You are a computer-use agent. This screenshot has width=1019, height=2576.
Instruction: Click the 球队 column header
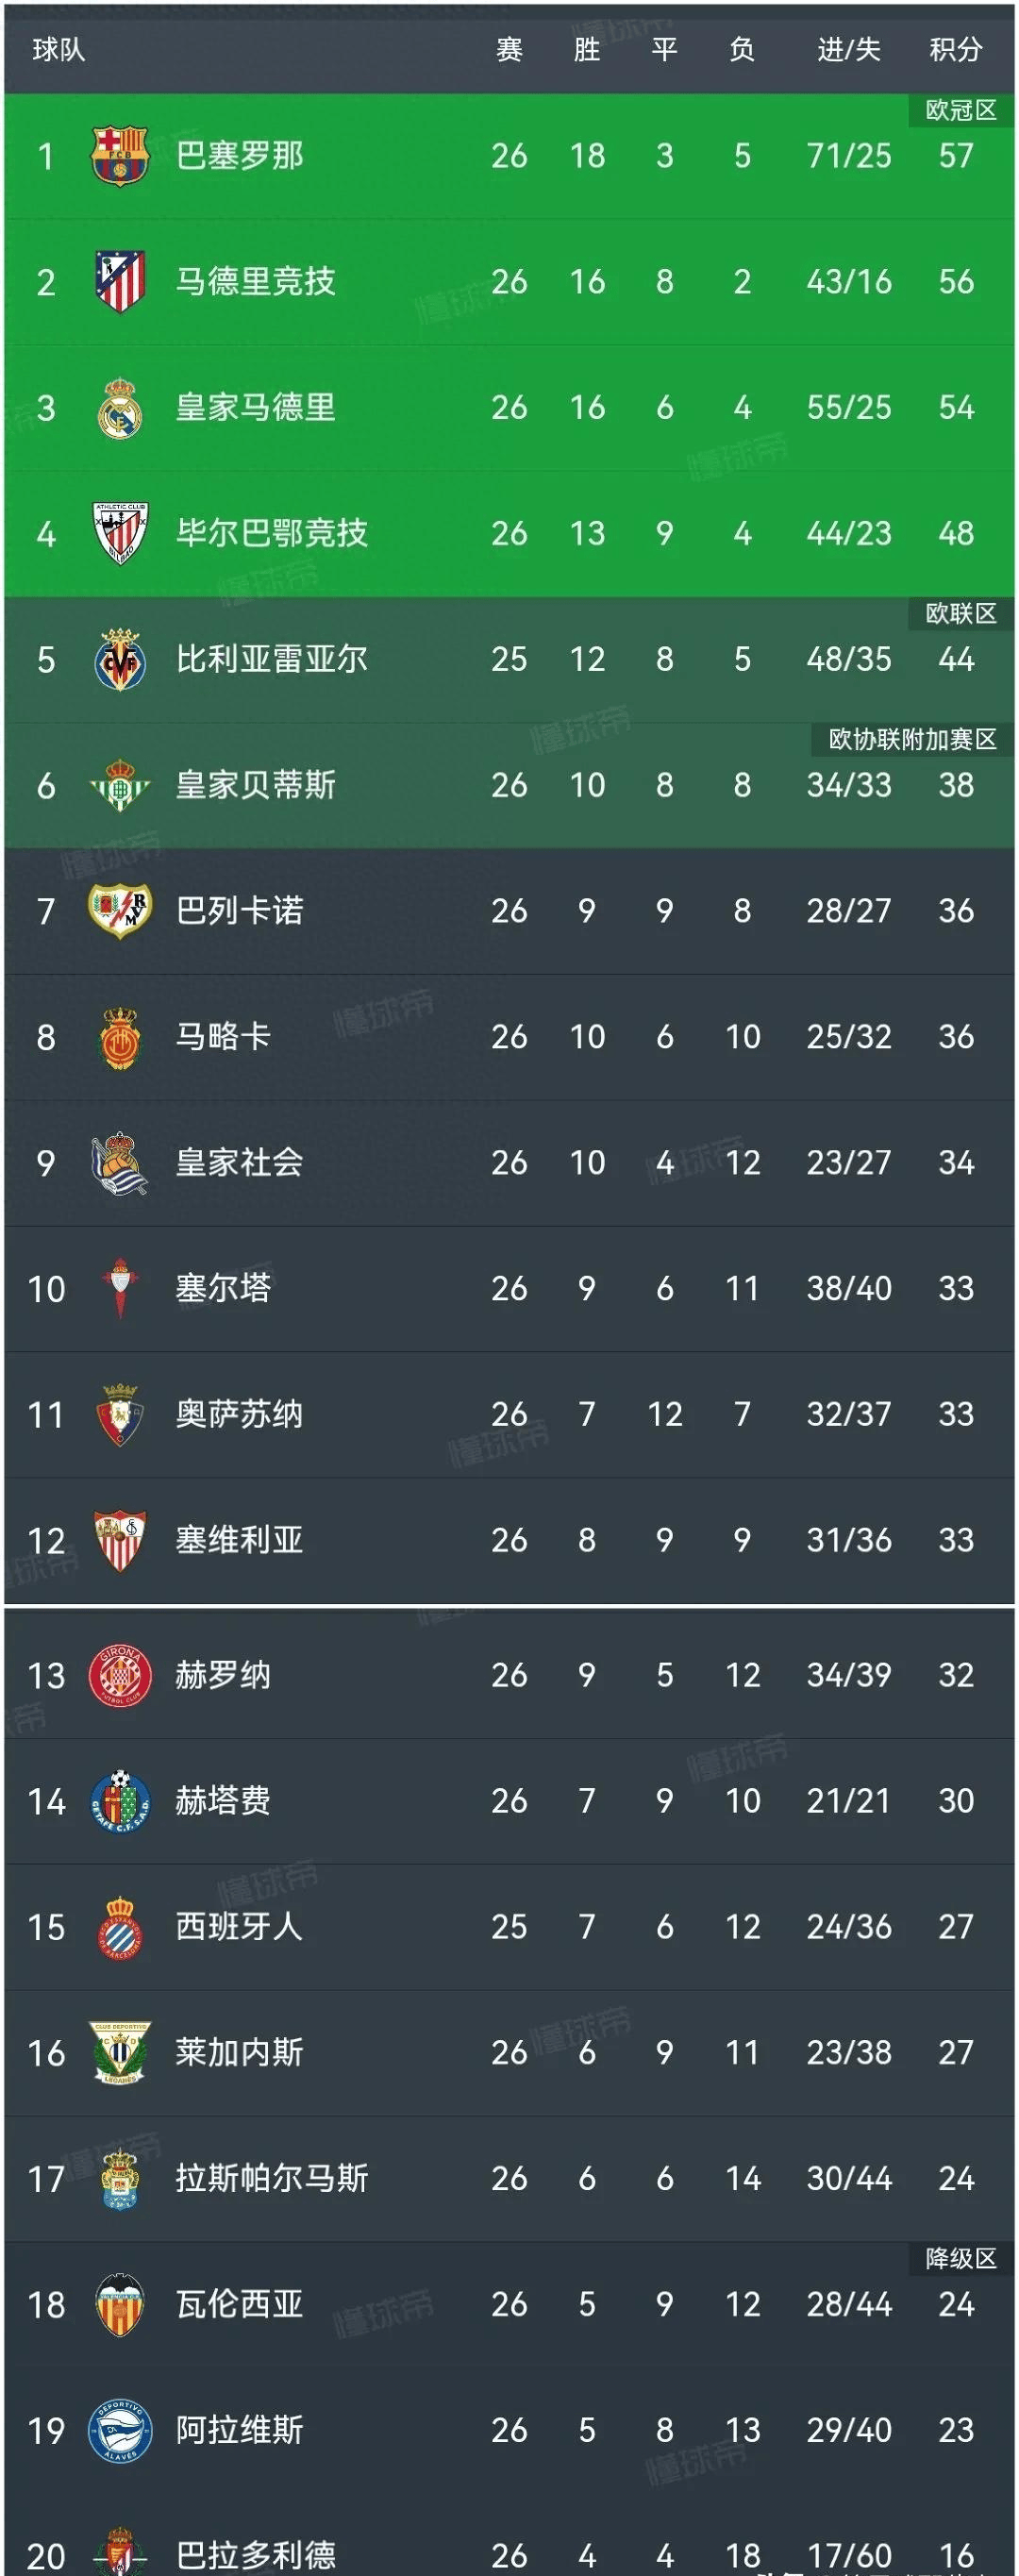[59, 49]
